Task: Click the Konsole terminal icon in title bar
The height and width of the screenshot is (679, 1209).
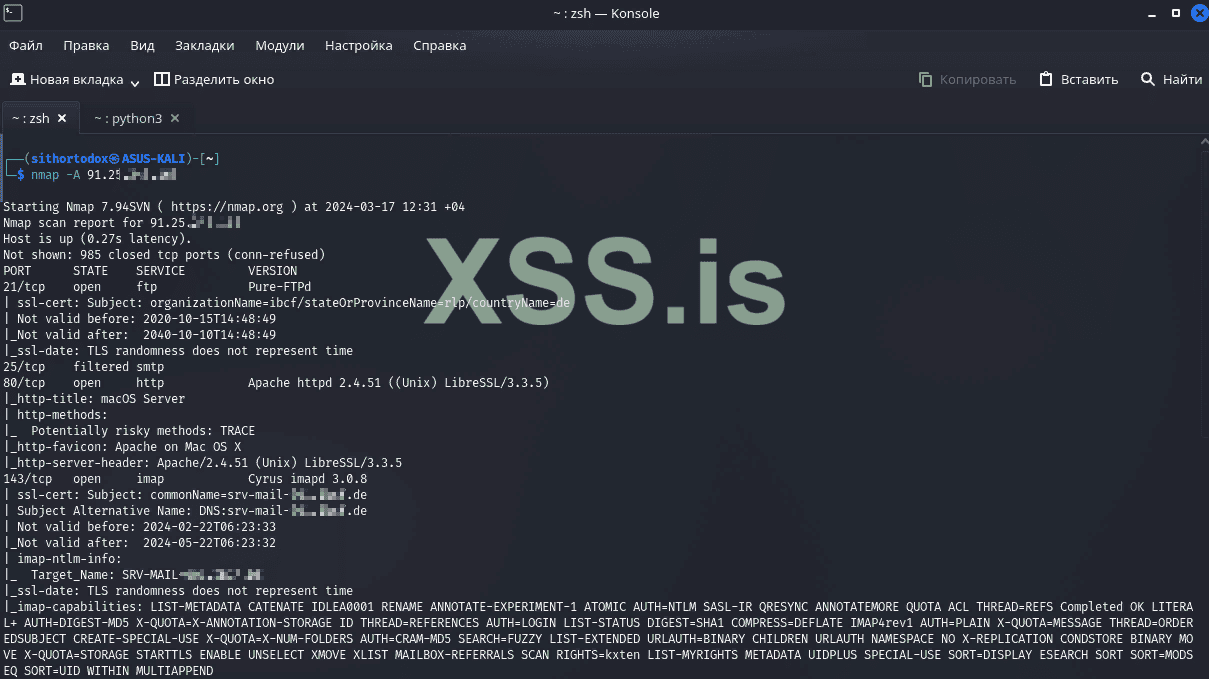Action: pyautogui.click(x=14, y=13)
